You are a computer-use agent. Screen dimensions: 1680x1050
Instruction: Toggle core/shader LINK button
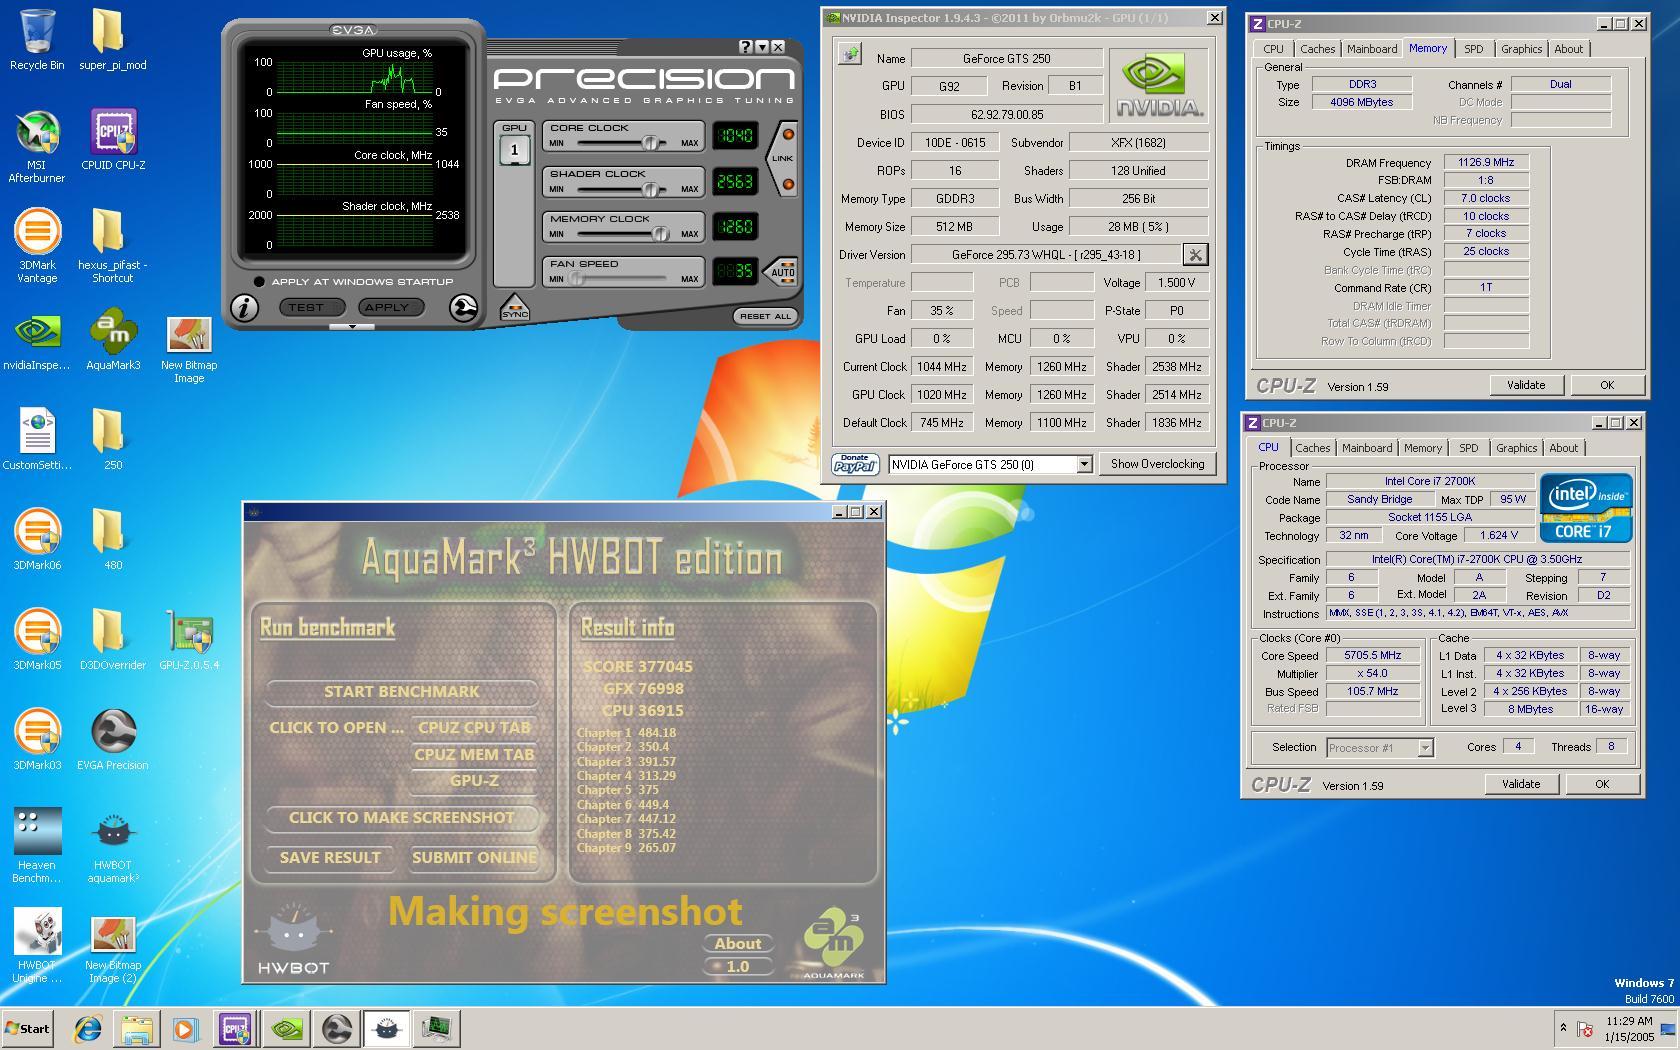(x=783, y=158)
